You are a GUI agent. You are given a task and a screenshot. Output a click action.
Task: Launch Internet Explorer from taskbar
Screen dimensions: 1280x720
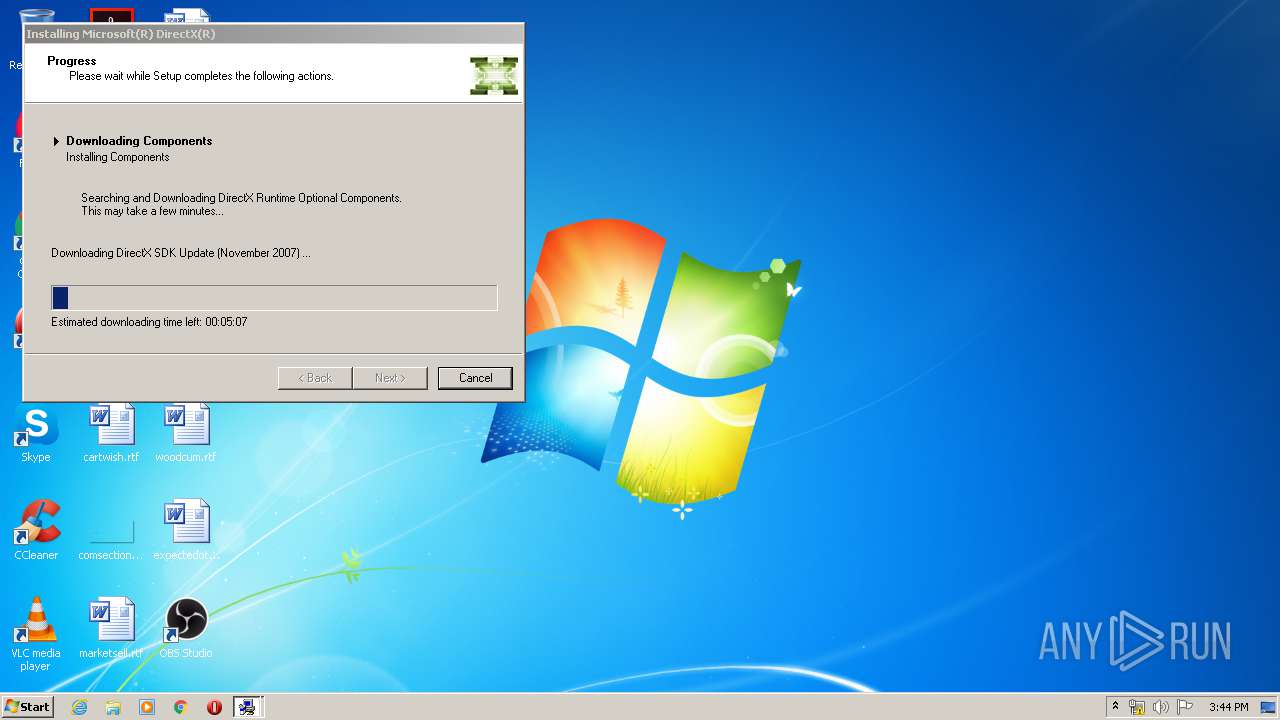point(79,707)
